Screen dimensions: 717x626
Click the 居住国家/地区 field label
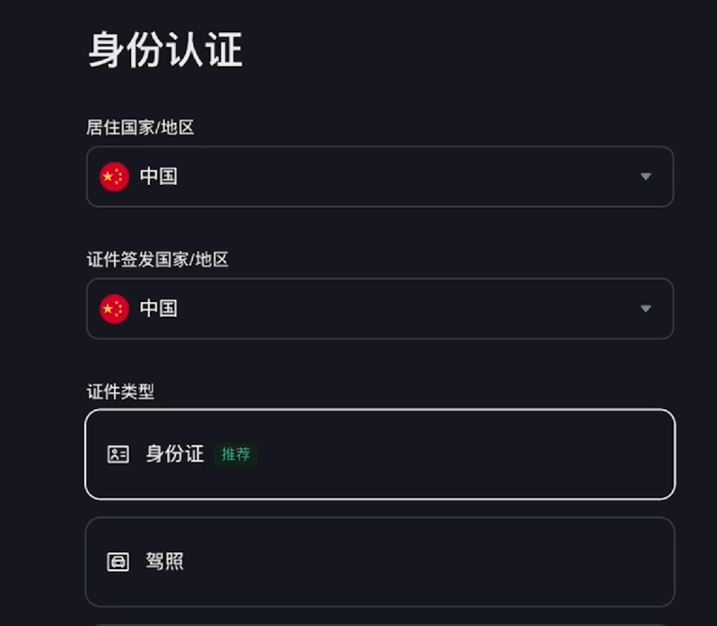140,127
